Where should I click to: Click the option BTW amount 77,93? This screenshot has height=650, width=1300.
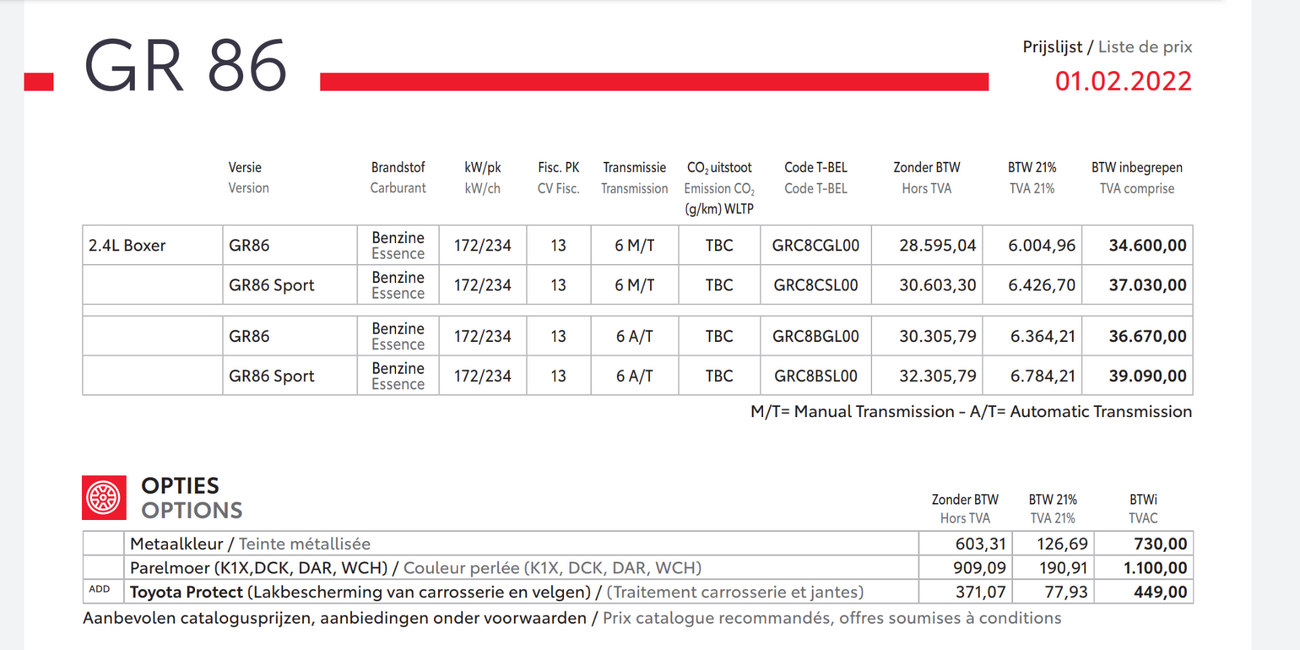coord(1066,592)
